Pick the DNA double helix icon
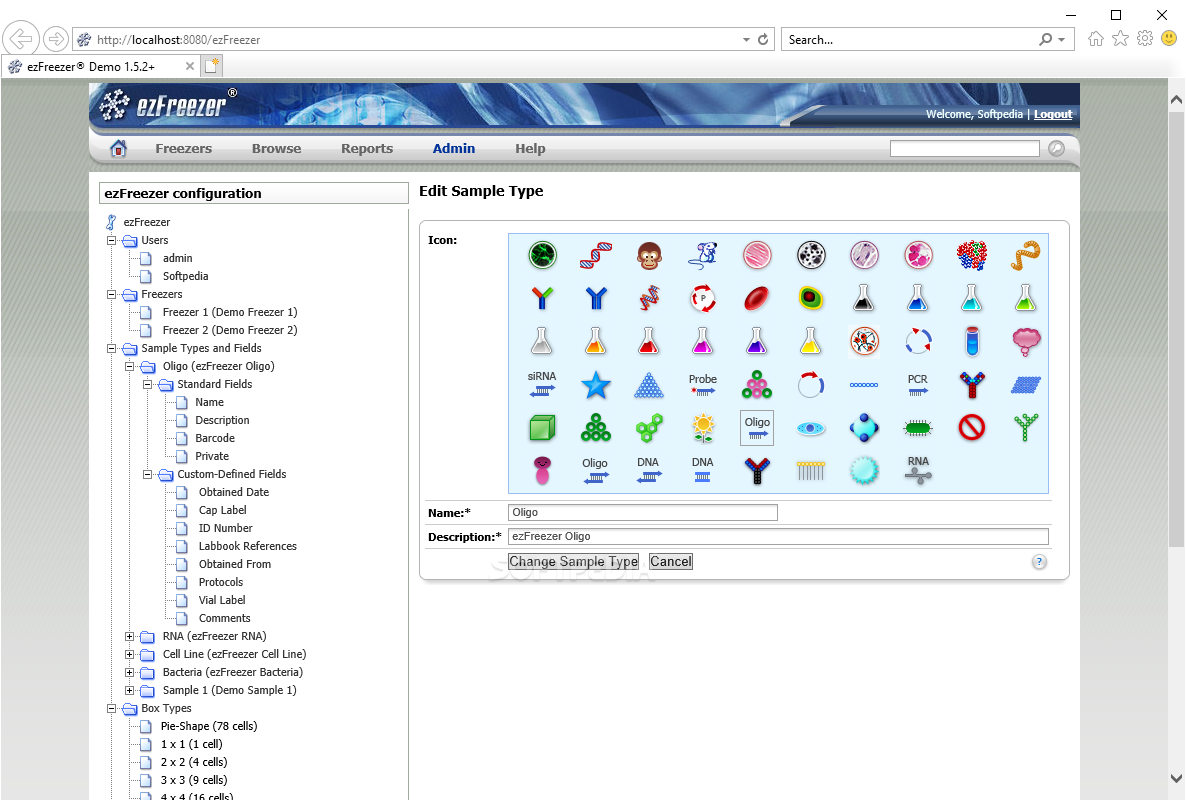 (x=596, y=256)
